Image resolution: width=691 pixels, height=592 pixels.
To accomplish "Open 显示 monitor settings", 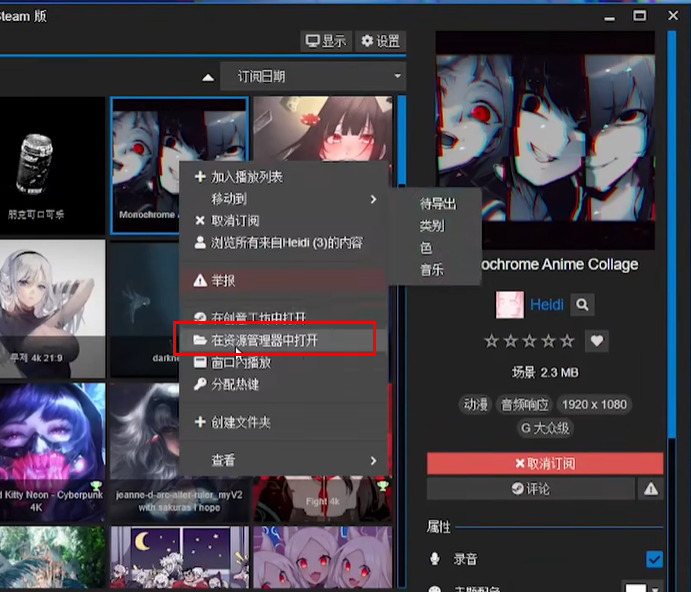I will click(326, 41).
